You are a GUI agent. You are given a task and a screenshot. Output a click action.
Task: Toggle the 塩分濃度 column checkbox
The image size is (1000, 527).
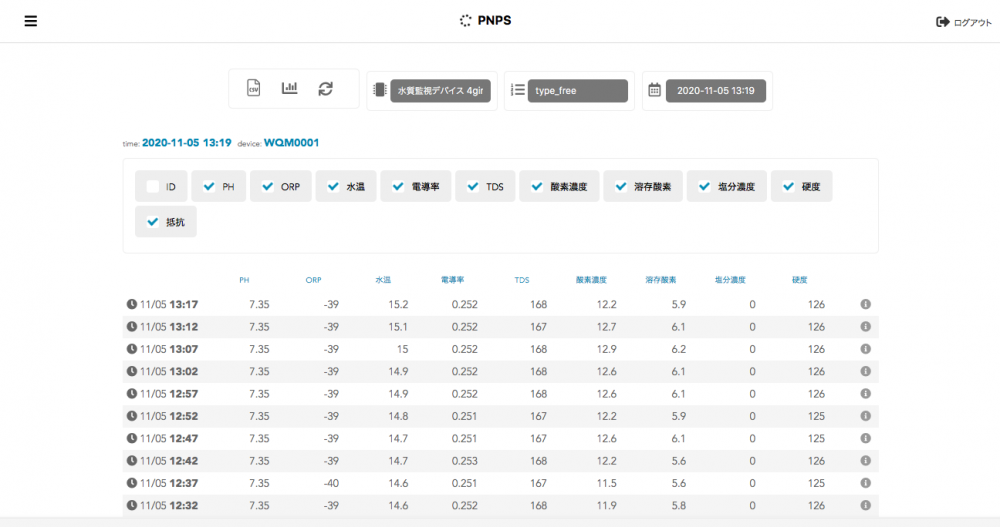704,186
